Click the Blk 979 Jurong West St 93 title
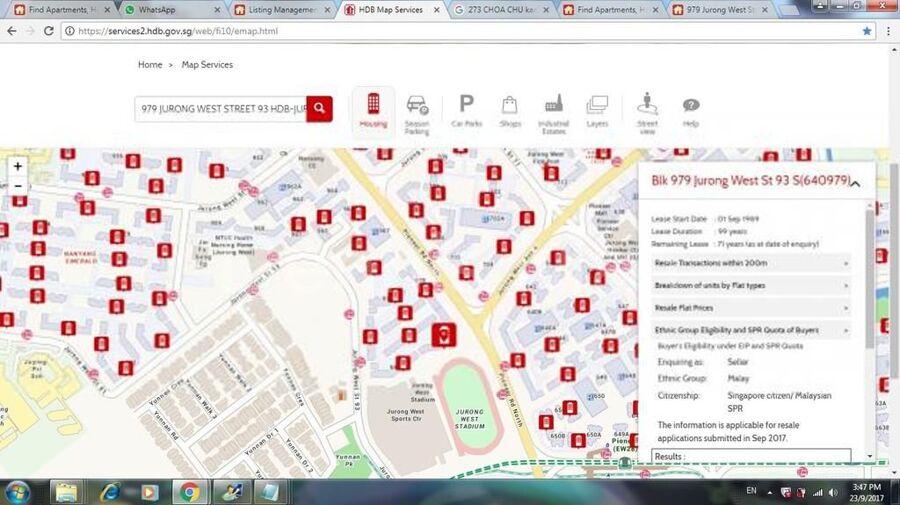 (x=750, y=181)
